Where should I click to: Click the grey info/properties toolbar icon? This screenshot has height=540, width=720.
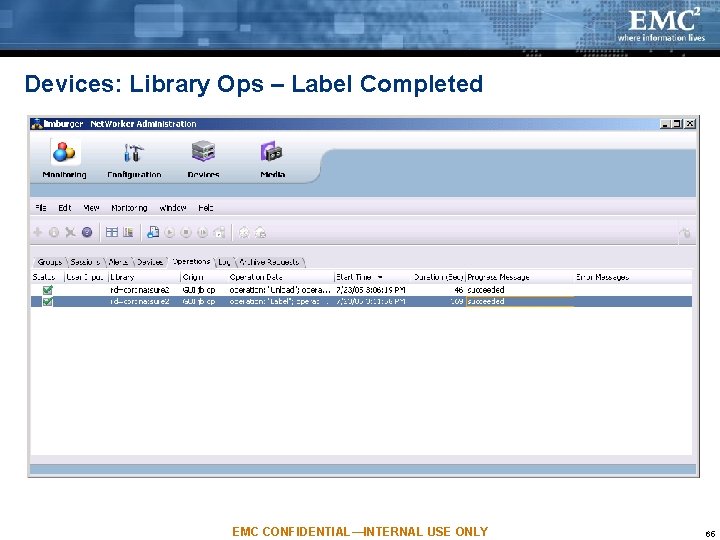tap(54, 232)
